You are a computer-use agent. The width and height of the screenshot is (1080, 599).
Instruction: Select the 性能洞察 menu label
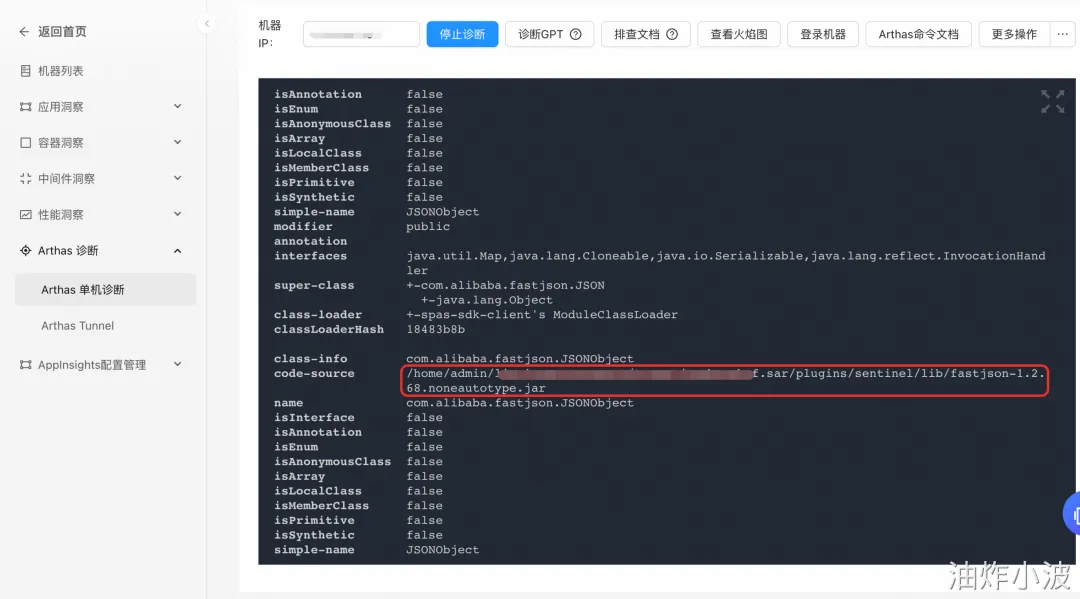61,214
